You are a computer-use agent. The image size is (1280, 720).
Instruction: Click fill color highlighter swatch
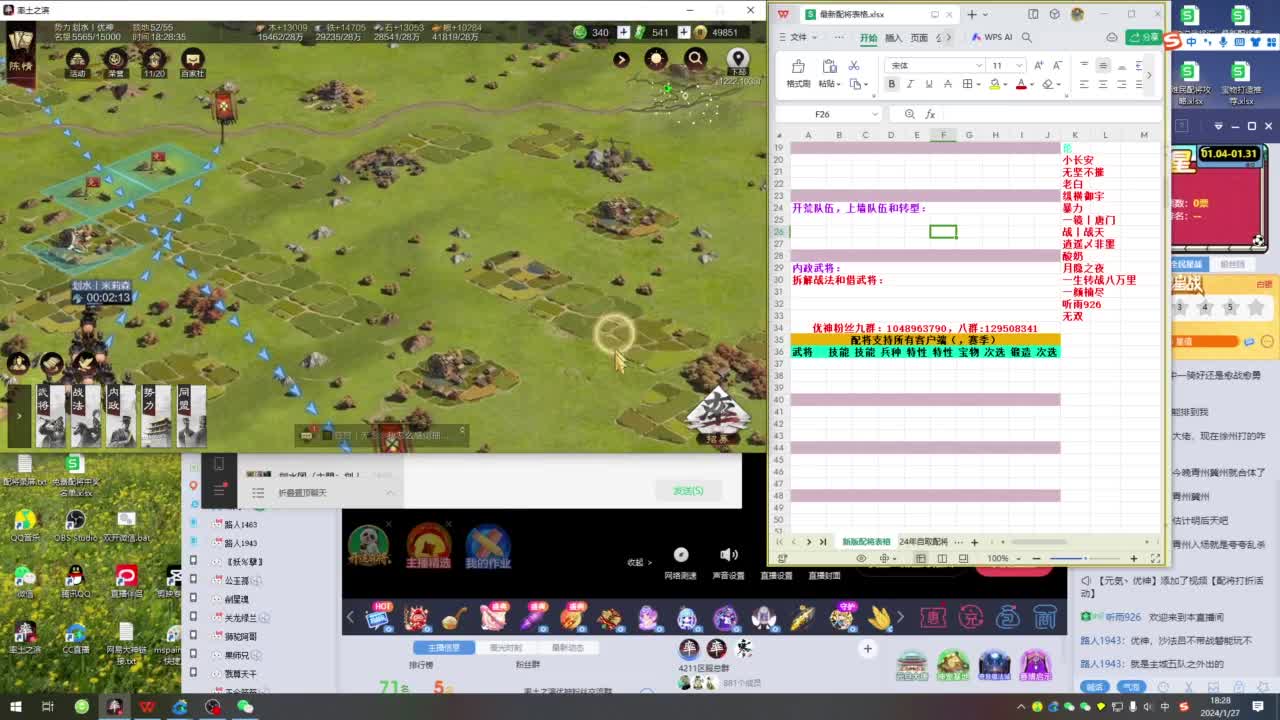[x=994, y=84]
